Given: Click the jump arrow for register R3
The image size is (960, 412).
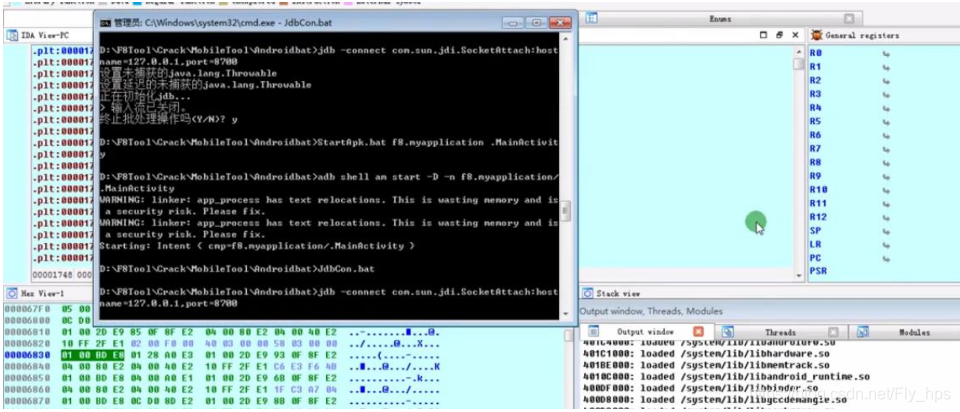Looking at the screenshot, I should (x=885, y=94).
